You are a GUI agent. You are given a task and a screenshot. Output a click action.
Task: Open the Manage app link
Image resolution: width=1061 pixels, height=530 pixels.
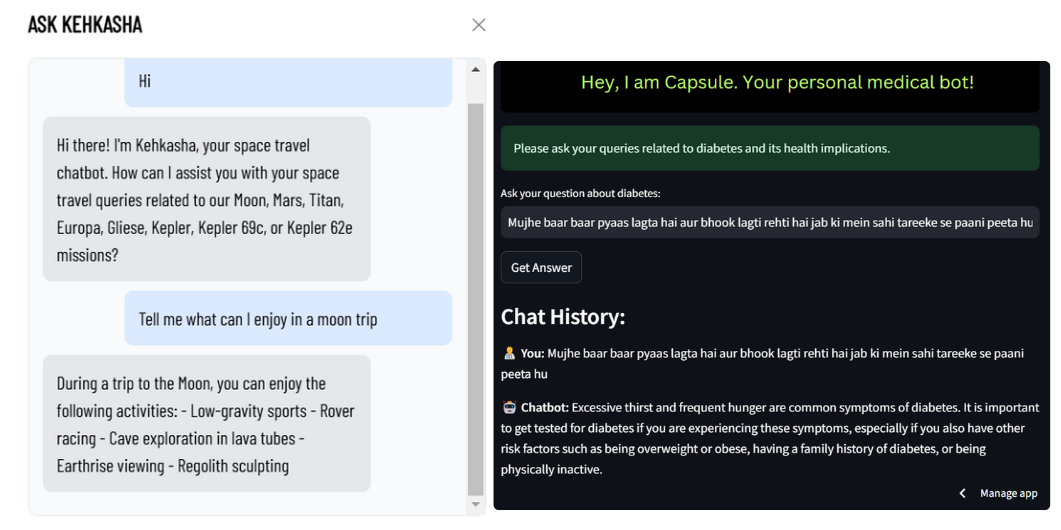(1008, 493)
